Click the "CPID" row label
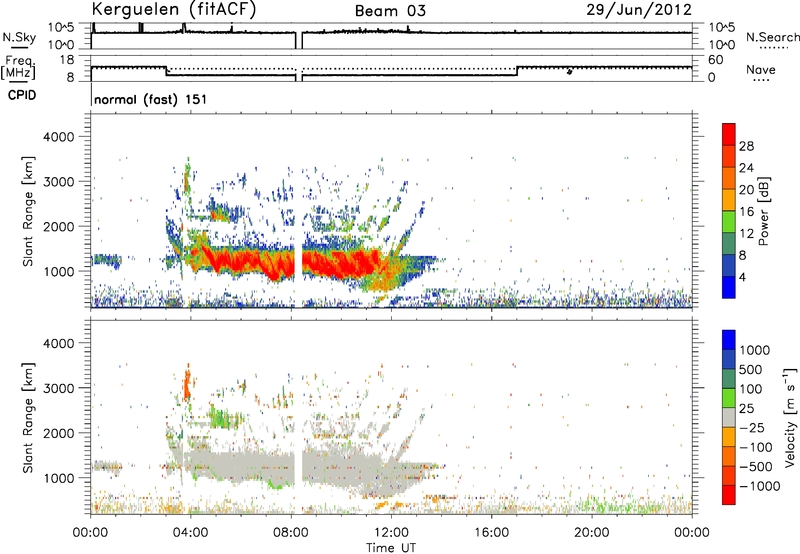 point(22,95)
